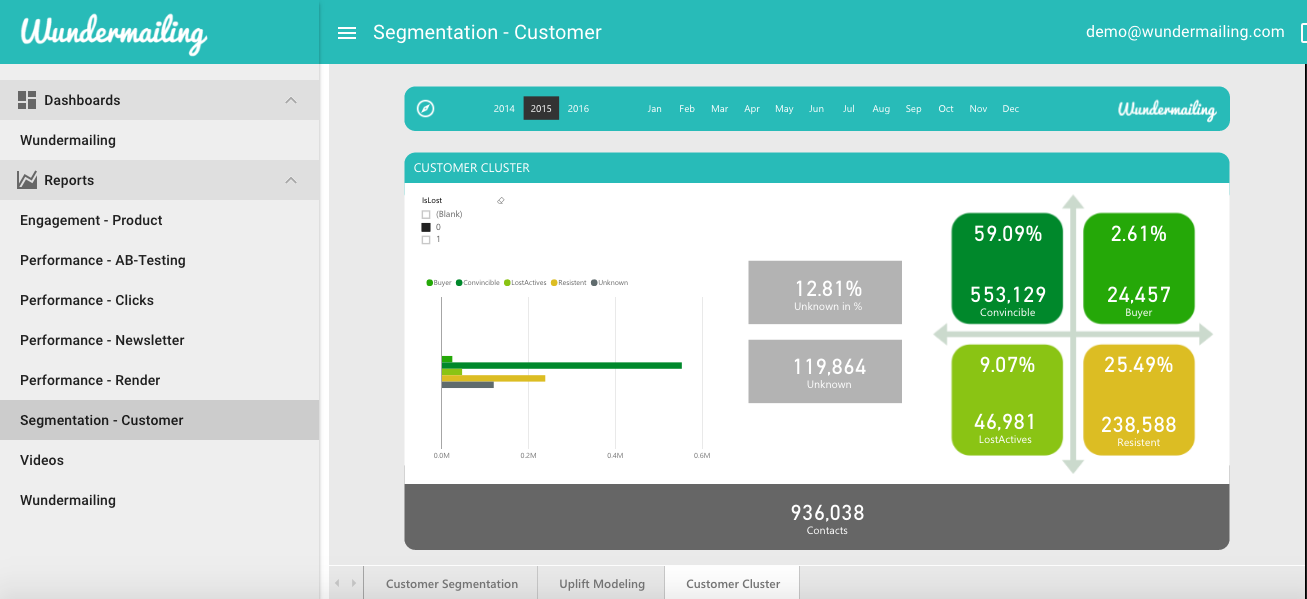
Task: Click the LostActives legend entry
Action: (x=525, y=283)
